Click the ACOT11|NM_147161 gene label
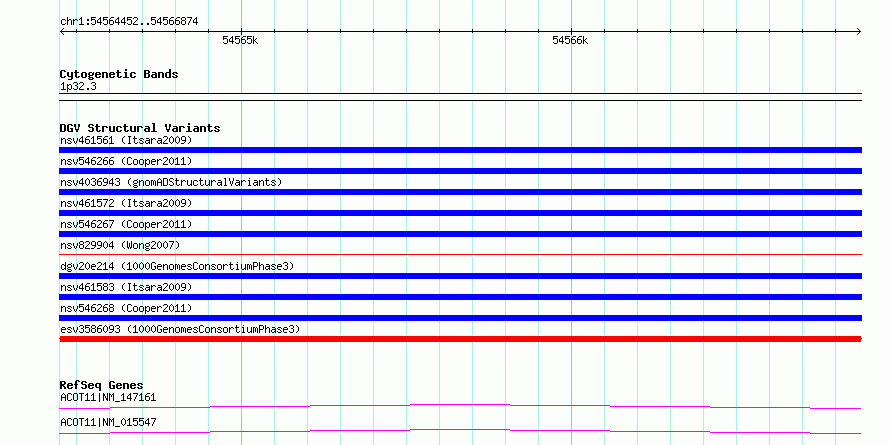Image resolution: width=890 pixels, height=445 pixels. [108, 397]
